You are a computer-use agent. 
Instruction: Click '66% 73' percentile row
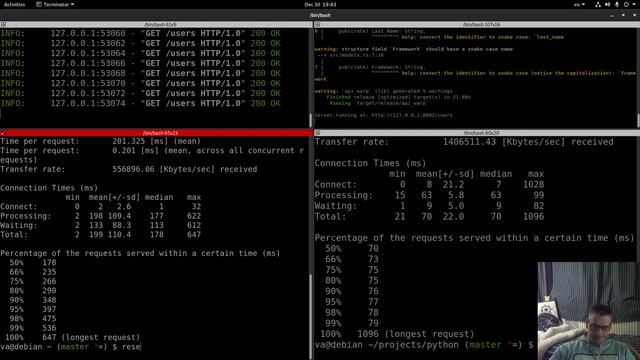click(352, 259)
